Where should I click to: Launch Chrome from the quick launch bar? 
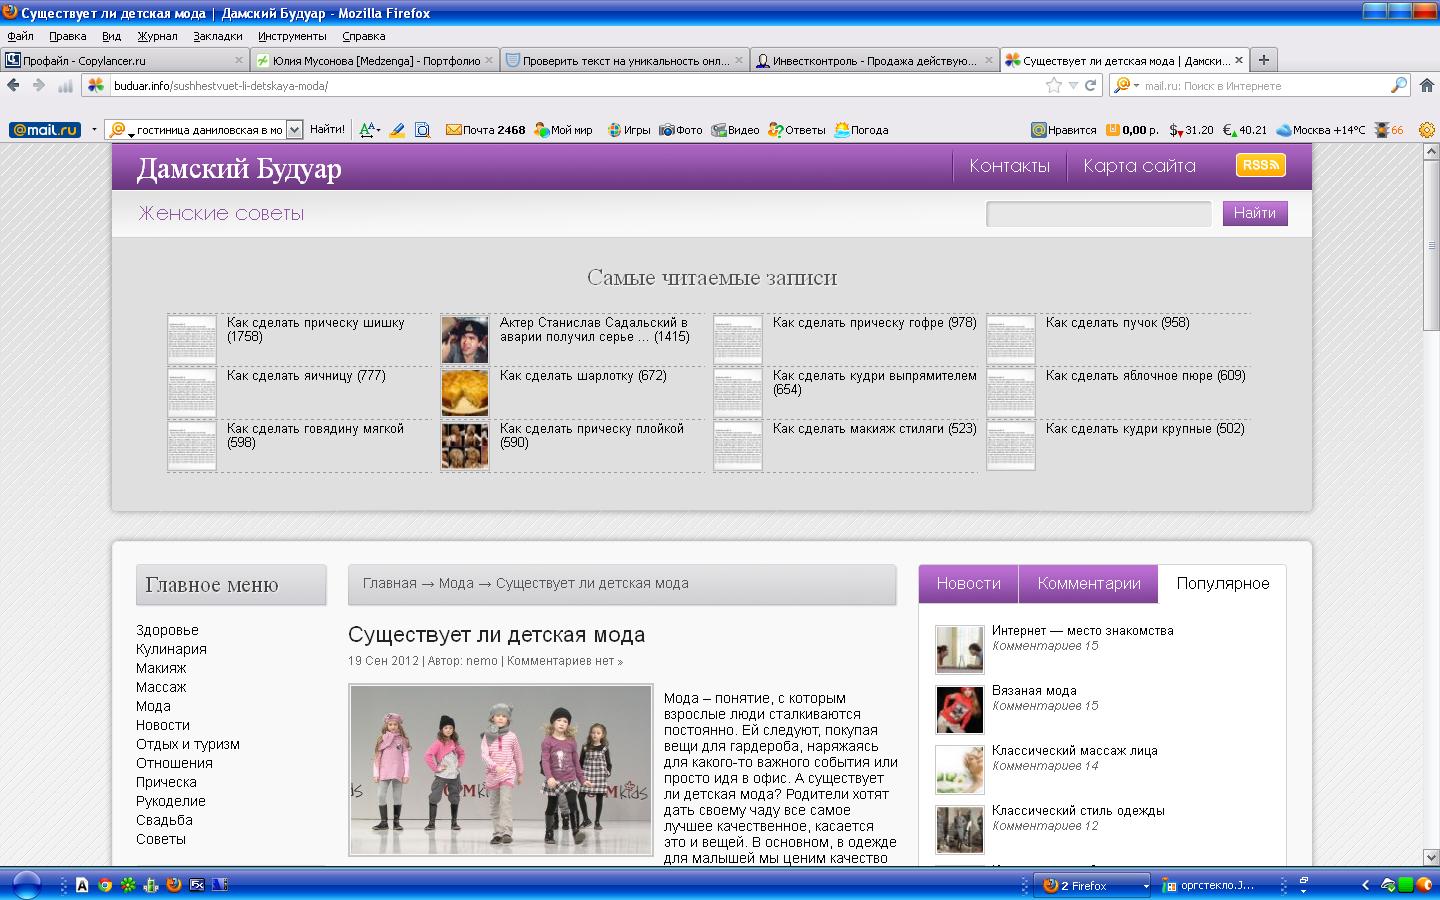[105, 884]
